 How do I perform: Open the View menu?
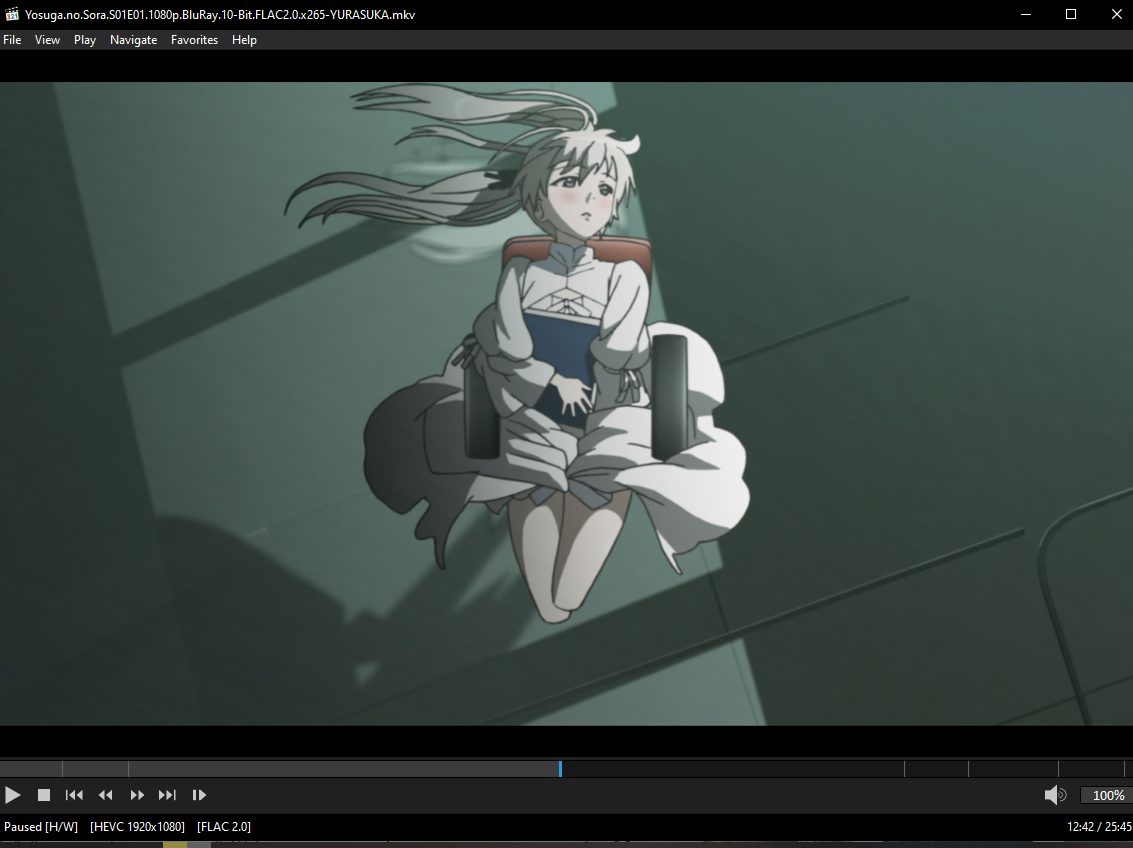tap(47, 40)
